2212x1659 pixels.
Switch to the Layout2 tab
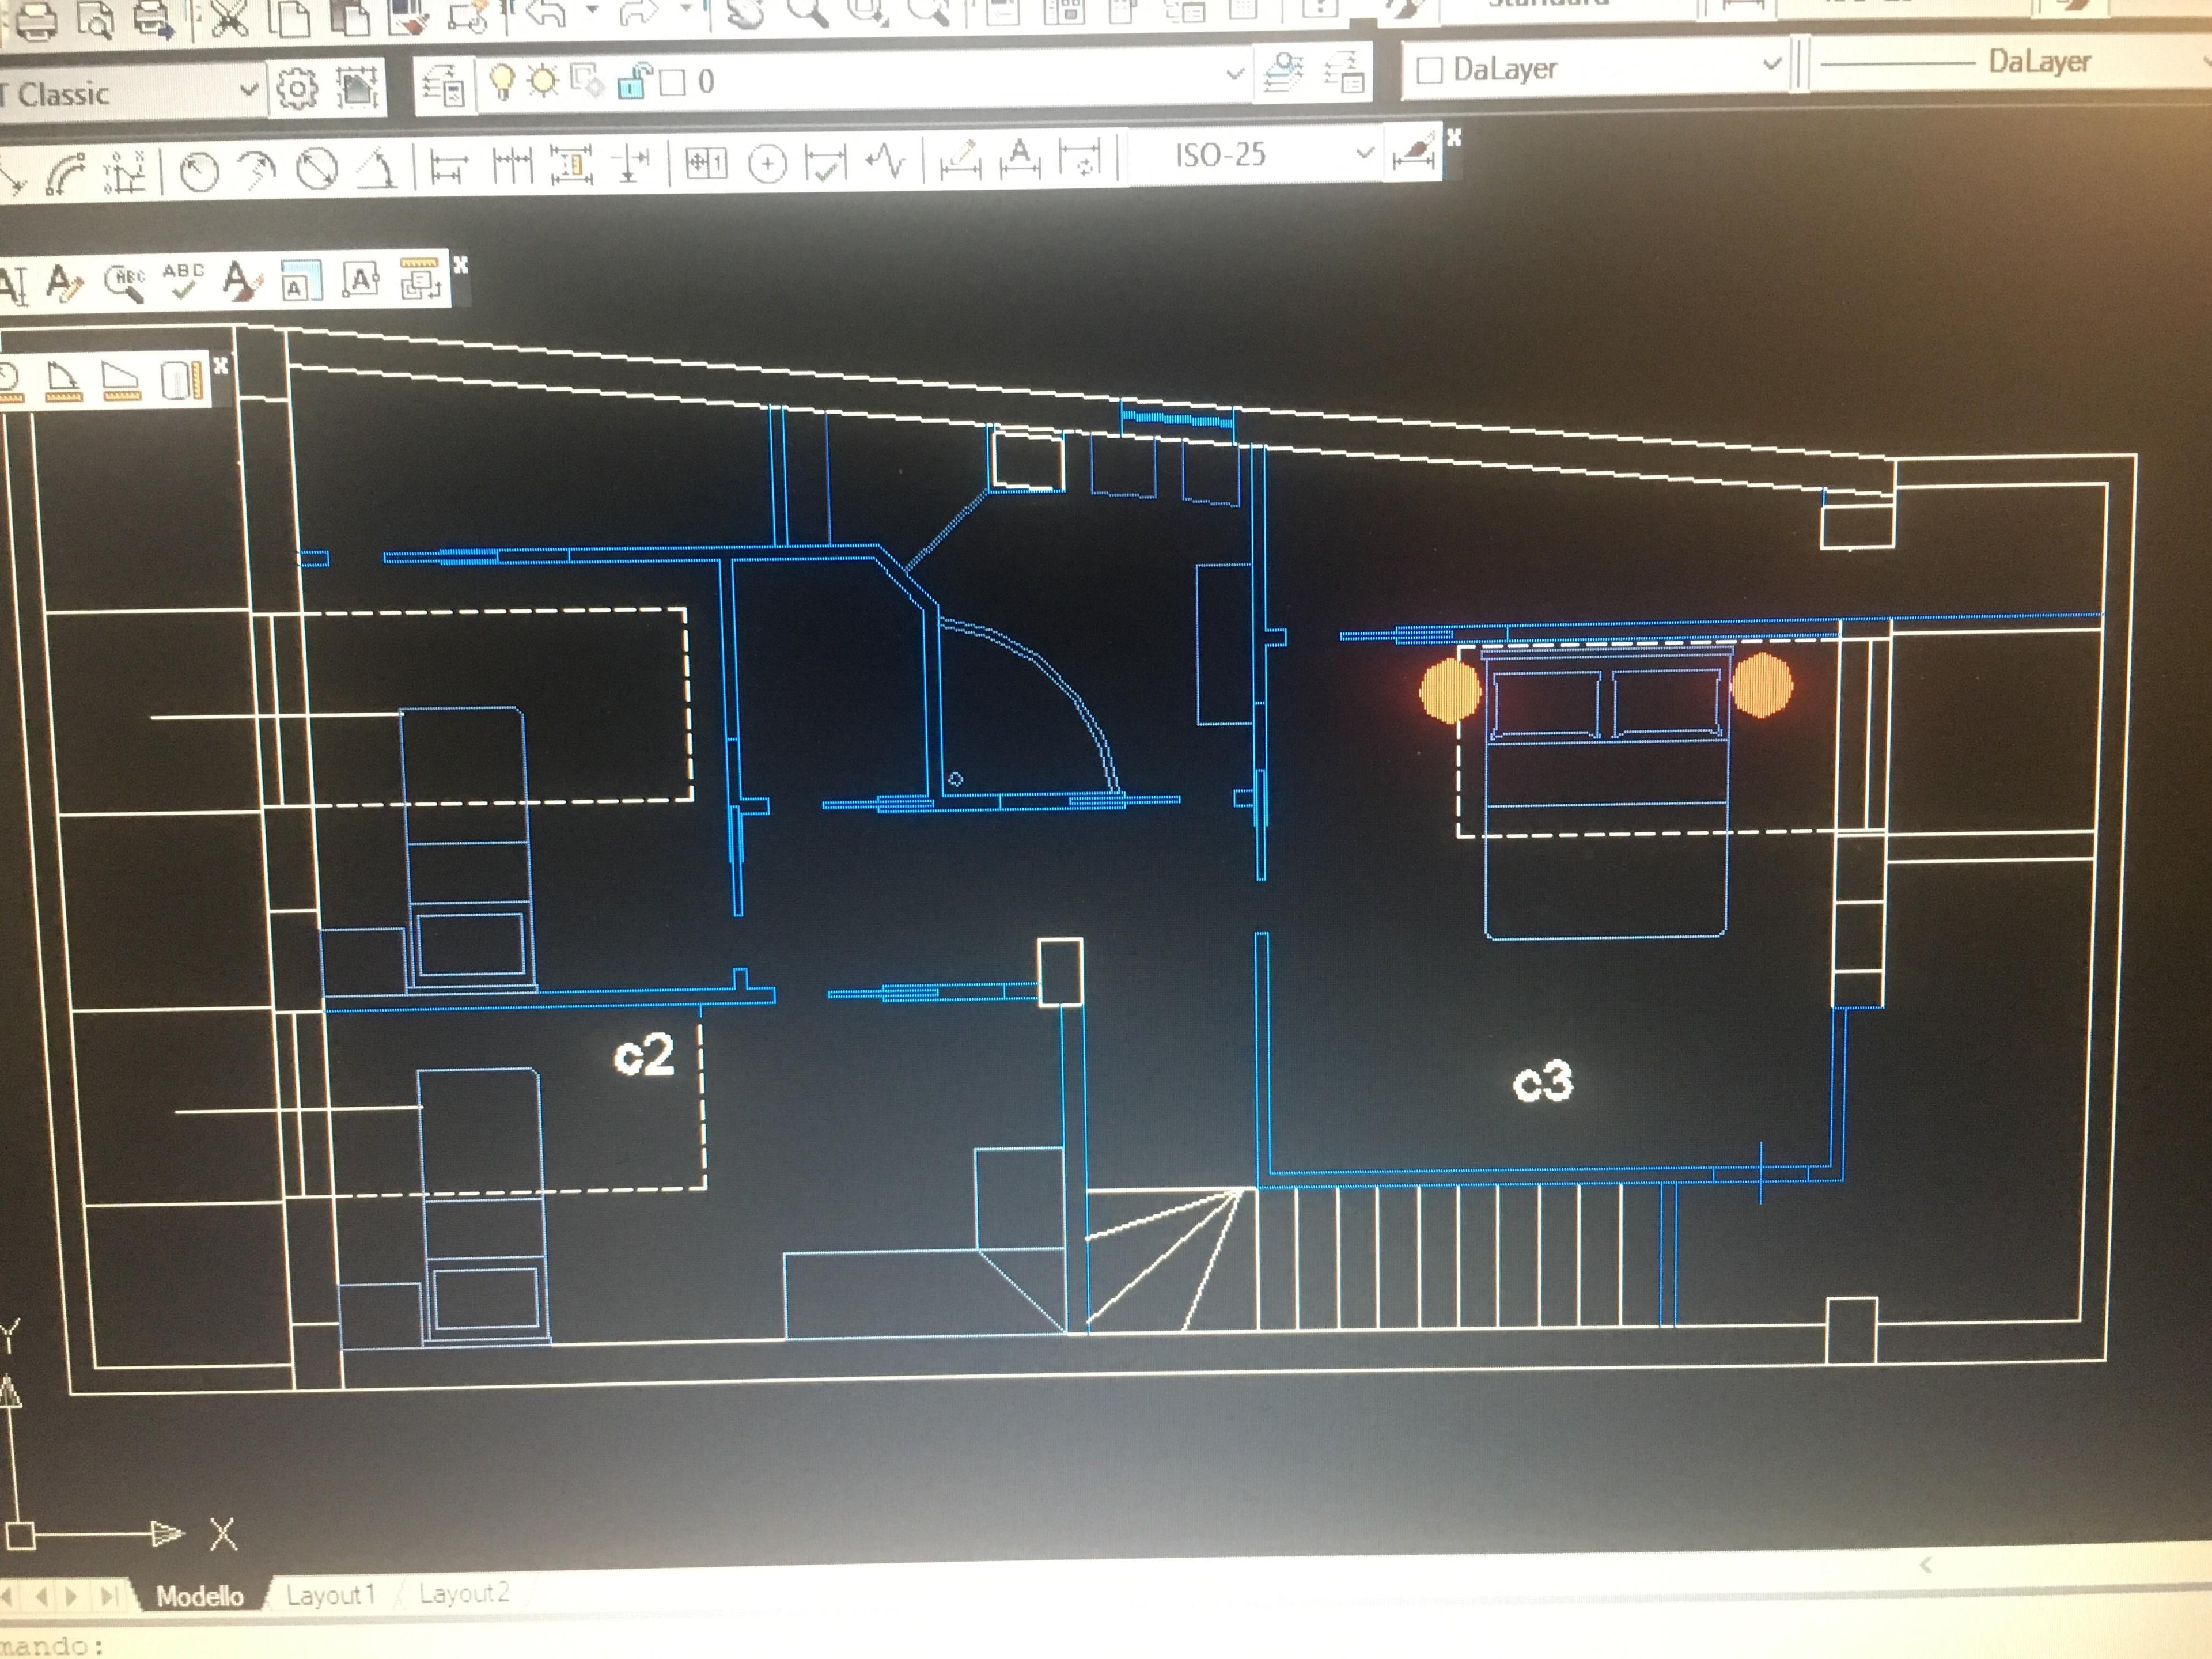pyautogui.click(x=464, y=1592)
